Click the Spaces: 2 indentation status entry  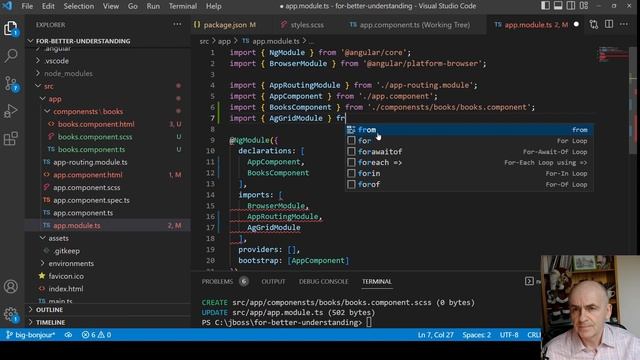click(476, 335)
